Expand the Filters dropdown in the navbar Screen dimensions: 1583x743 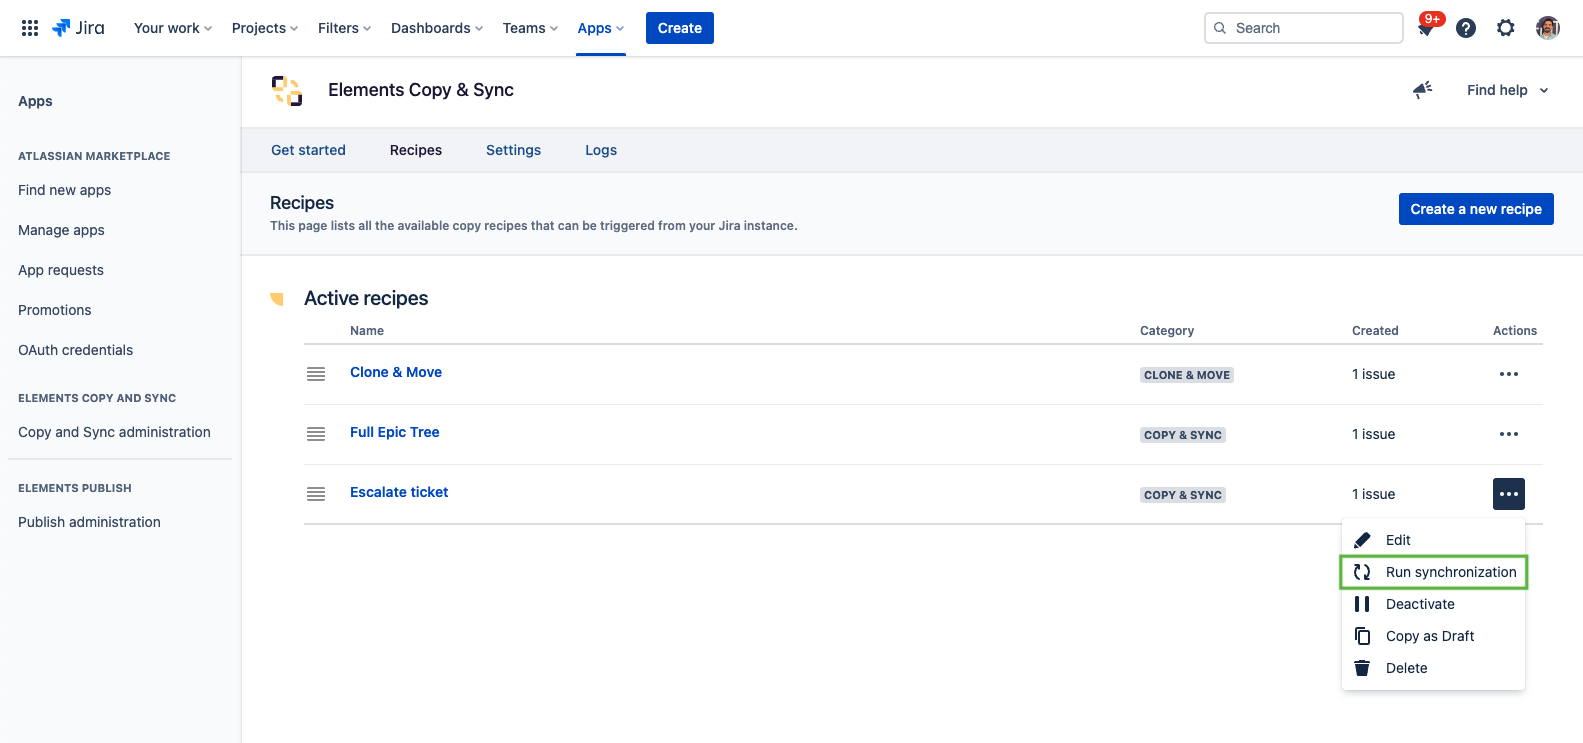[344, 28]
